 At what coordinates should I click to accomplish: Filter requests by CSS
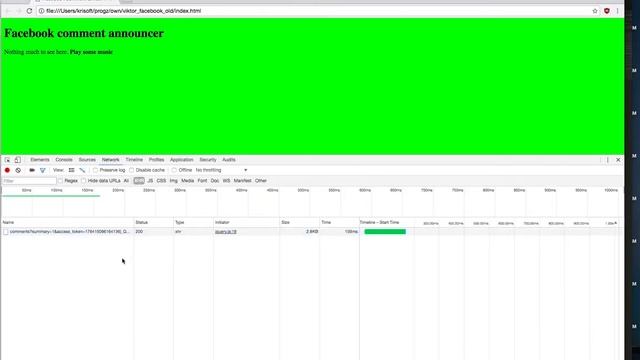(x=161, y=181)
